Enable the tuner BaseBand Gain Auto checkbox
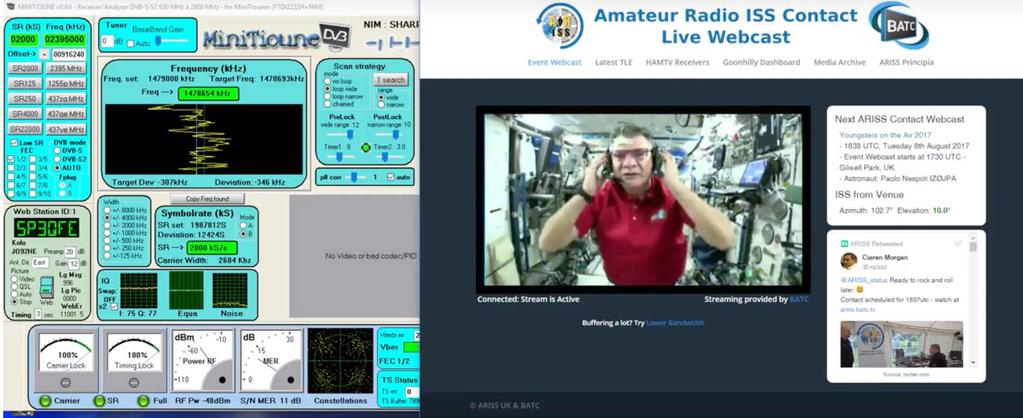 [130, 43]
